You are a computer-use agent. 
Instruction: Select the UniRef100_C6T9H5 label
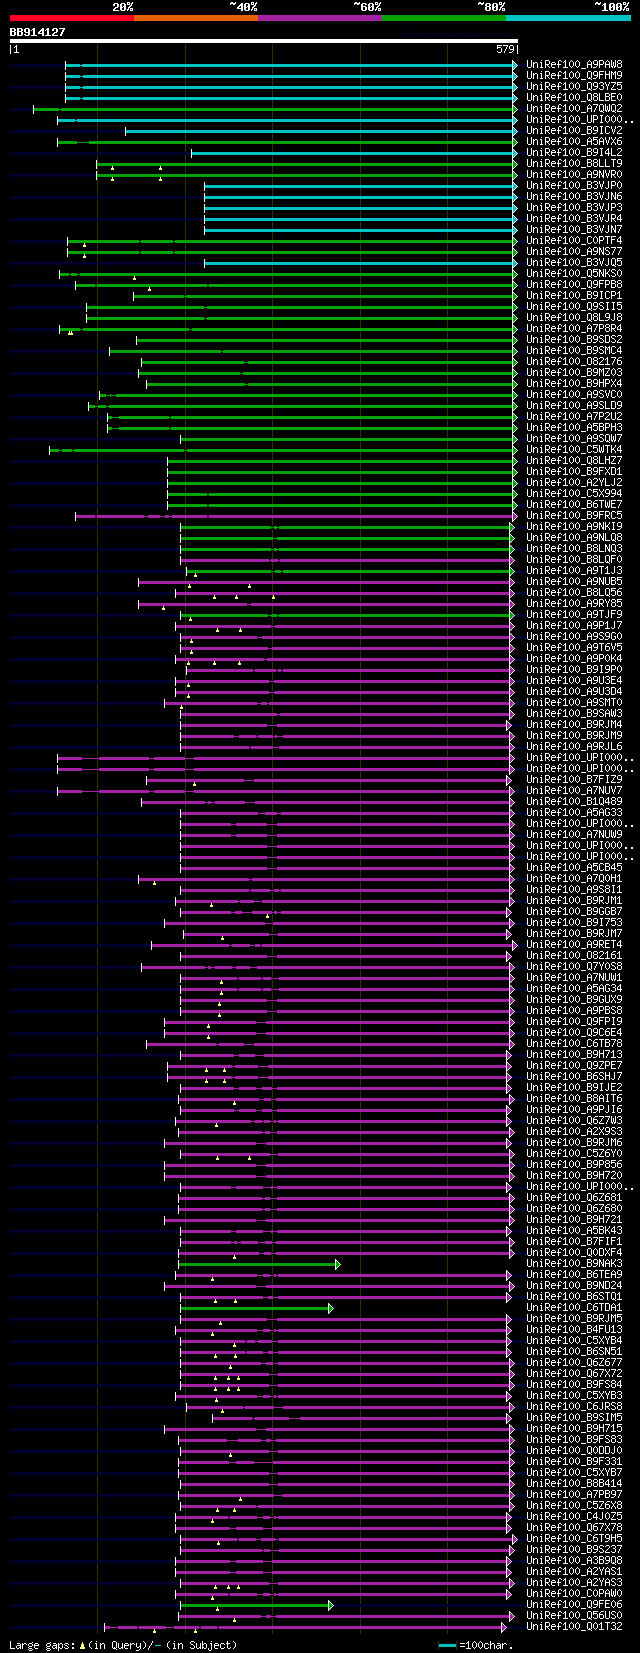pyautogui.click(x=574, y=1538)
